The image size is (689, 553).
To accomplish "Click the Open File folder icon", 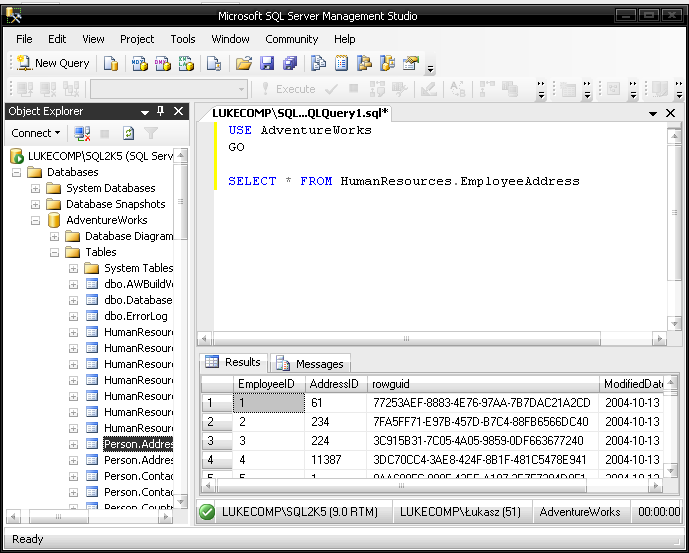I will [x=243, y=63].
